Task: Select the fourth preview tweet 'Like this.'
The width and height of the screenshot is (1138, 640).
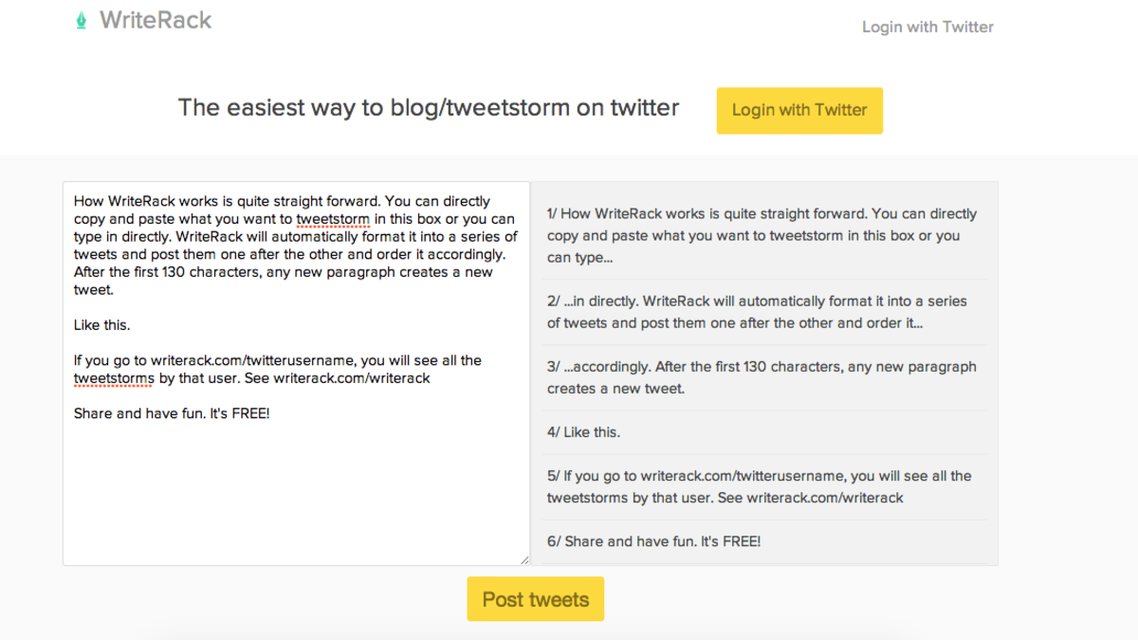Action: (x=764, y=432)
